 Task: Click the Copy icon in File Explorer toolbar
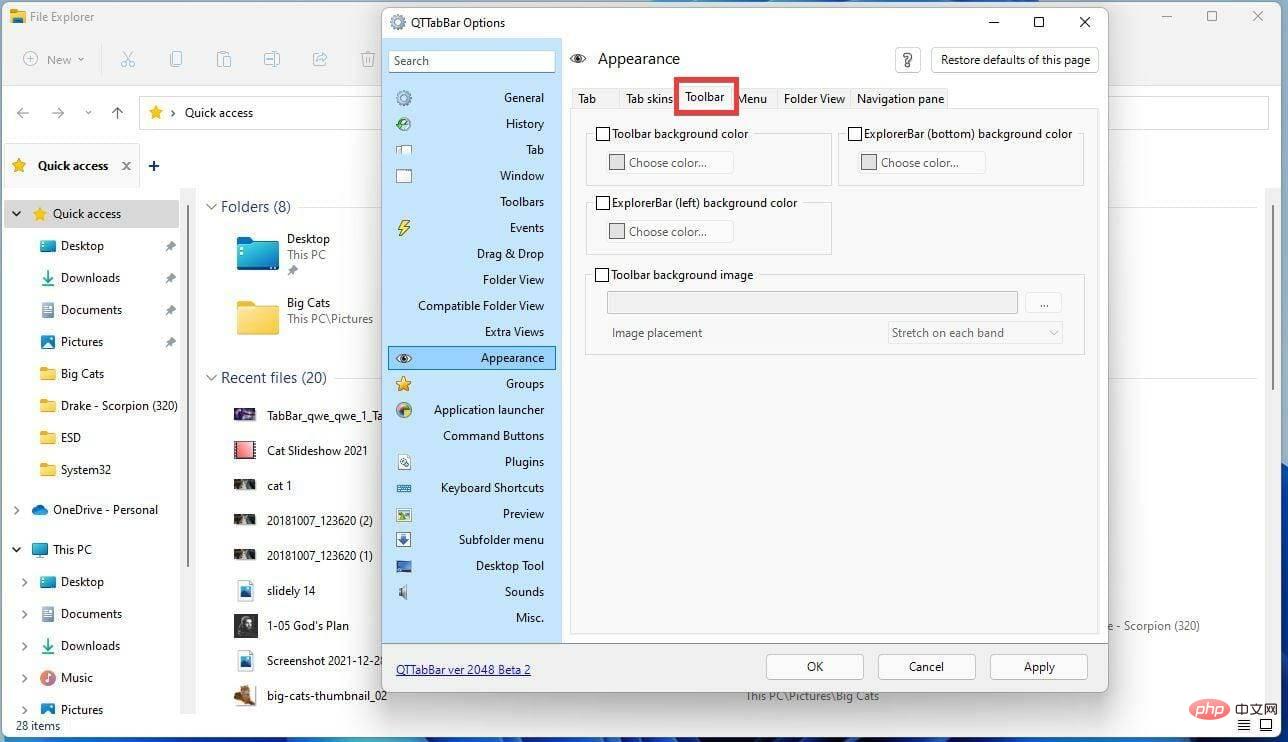click(x=176, y=60)
